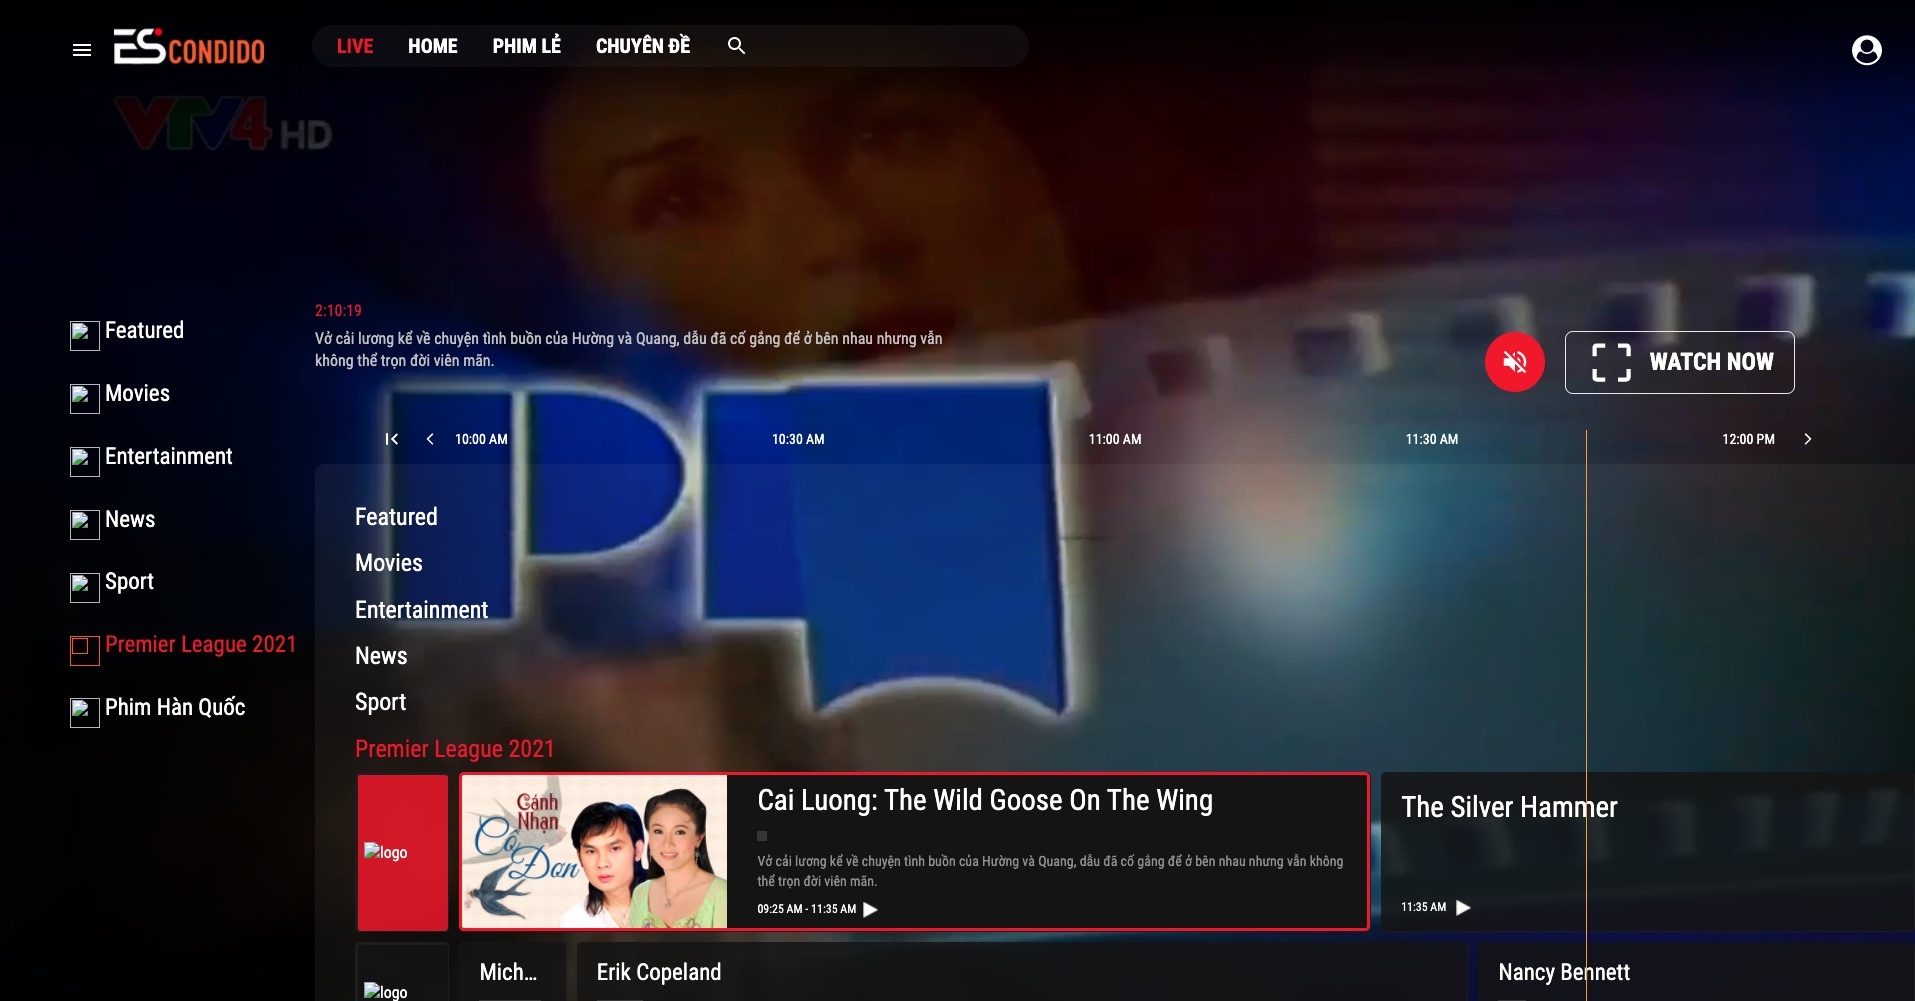1915x1001 pixels.
Task: Click the Phim Hàn Quốc sidebar icon
Action: [84, 713]
